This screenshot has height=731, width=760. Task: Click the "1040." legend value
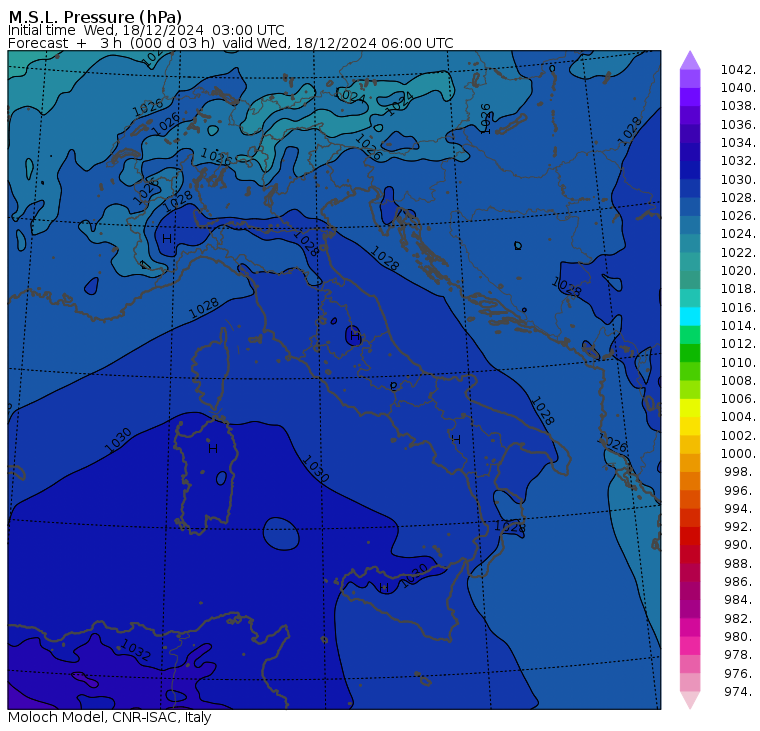[x=738, y=88]
